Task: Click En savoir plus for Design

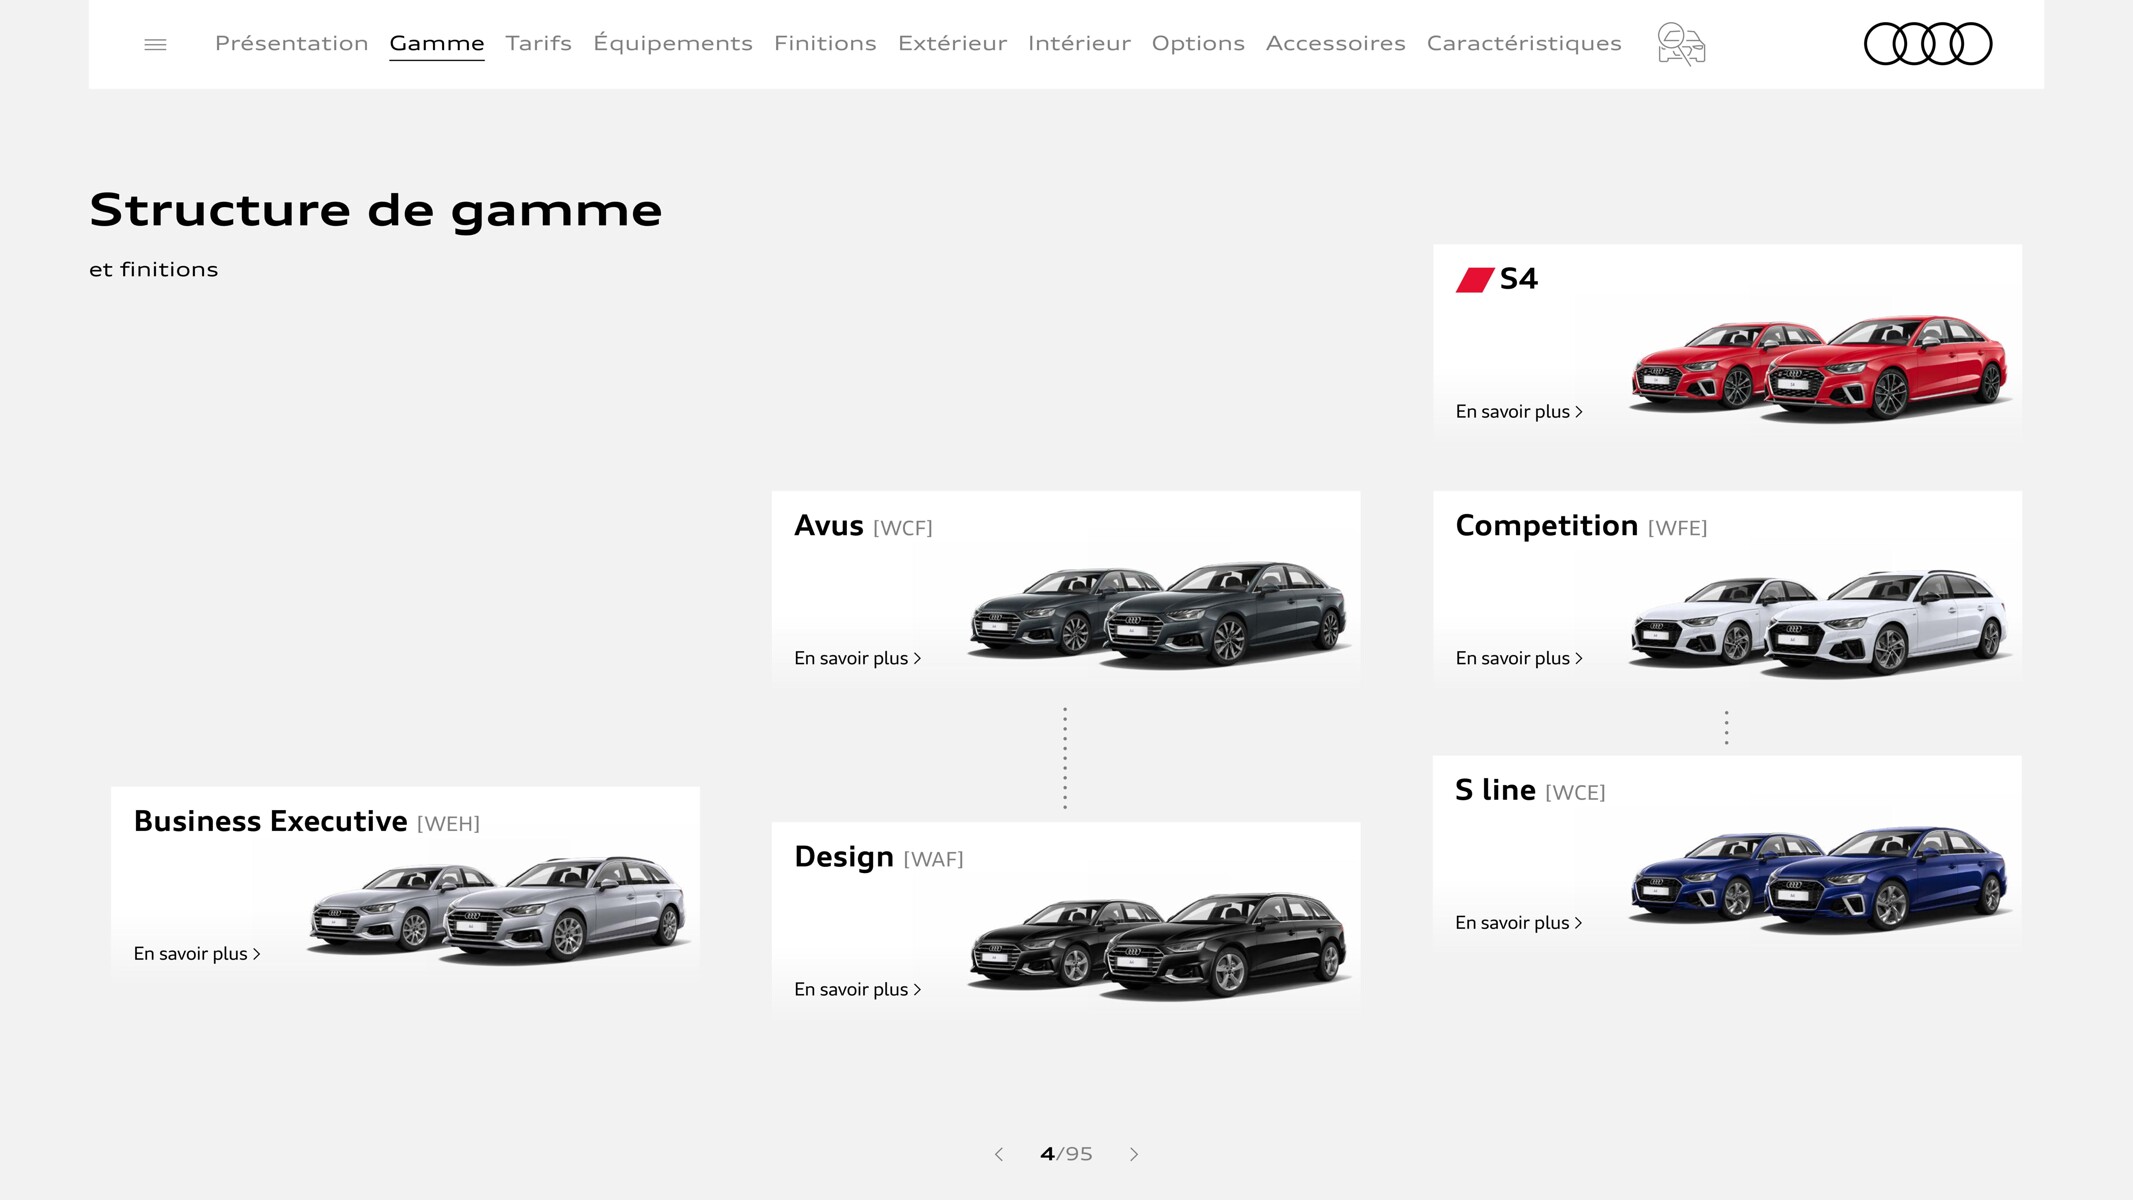Action: click(857, 990)
